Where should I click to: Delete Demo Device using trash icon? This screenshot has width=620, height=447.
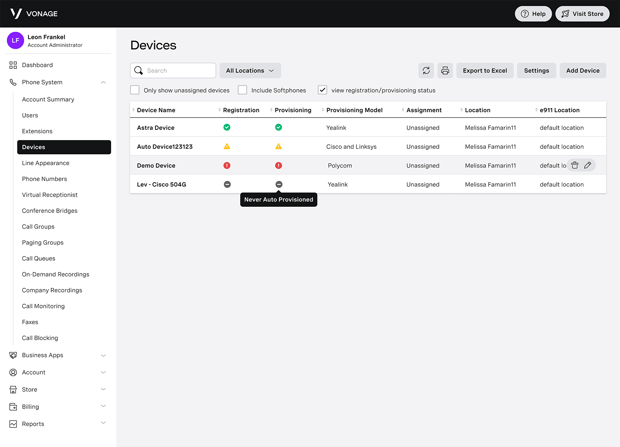[575, 165]
